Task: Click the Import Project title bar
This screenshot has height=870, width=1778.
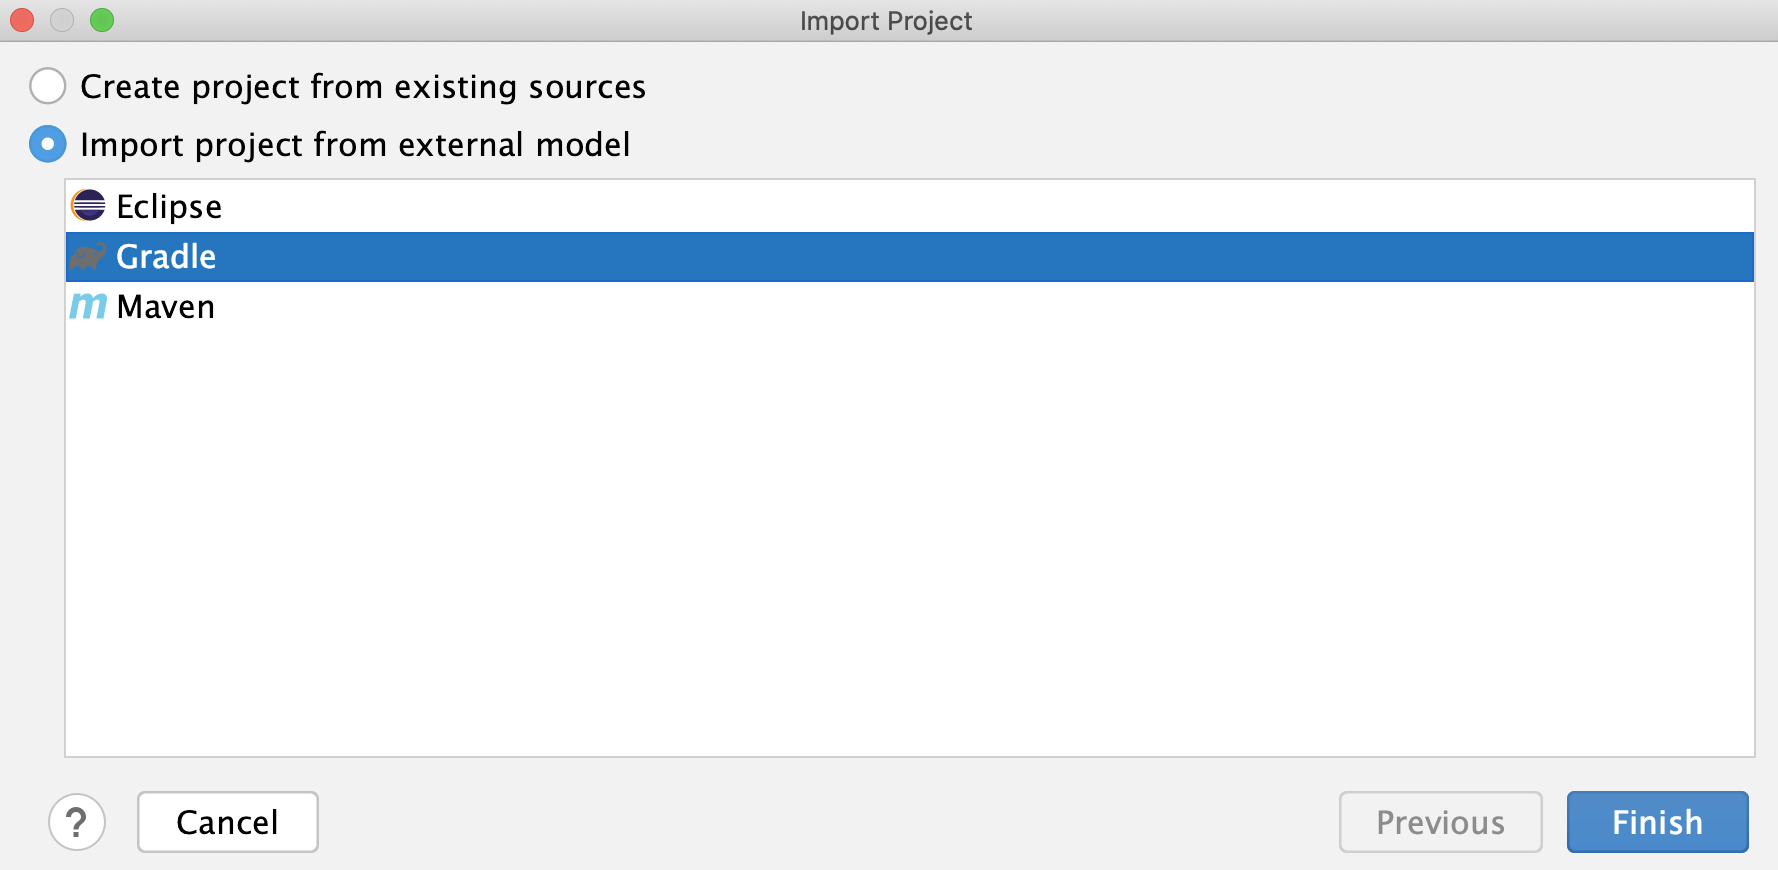Action: 886,20
